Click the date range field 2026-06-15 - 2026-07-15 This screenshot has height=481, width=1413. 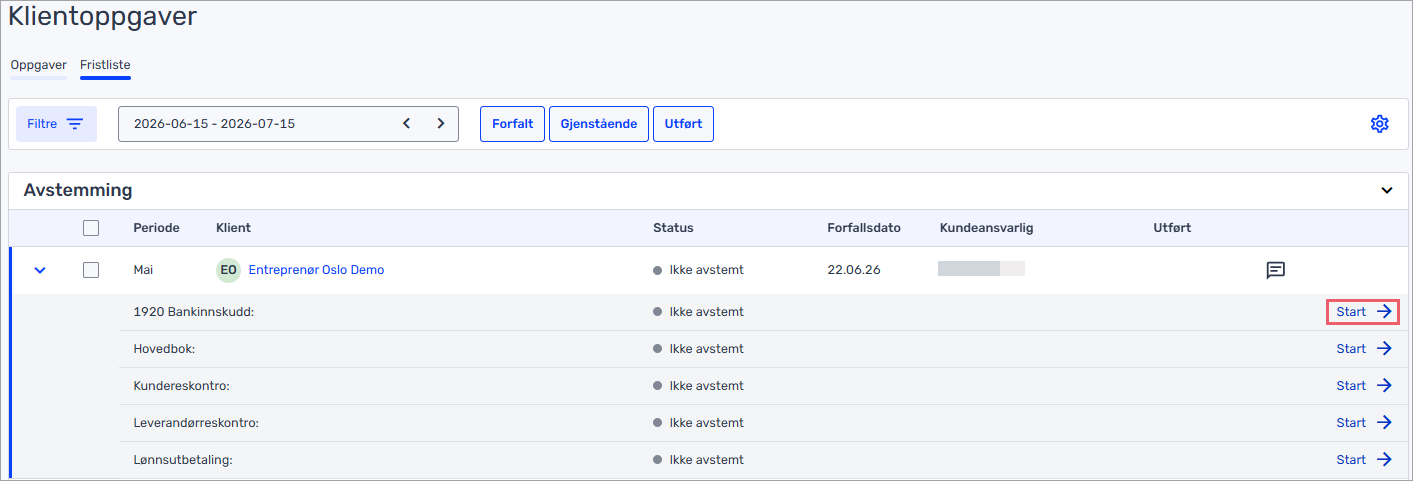pyautogui.click(x=288, y=124)
